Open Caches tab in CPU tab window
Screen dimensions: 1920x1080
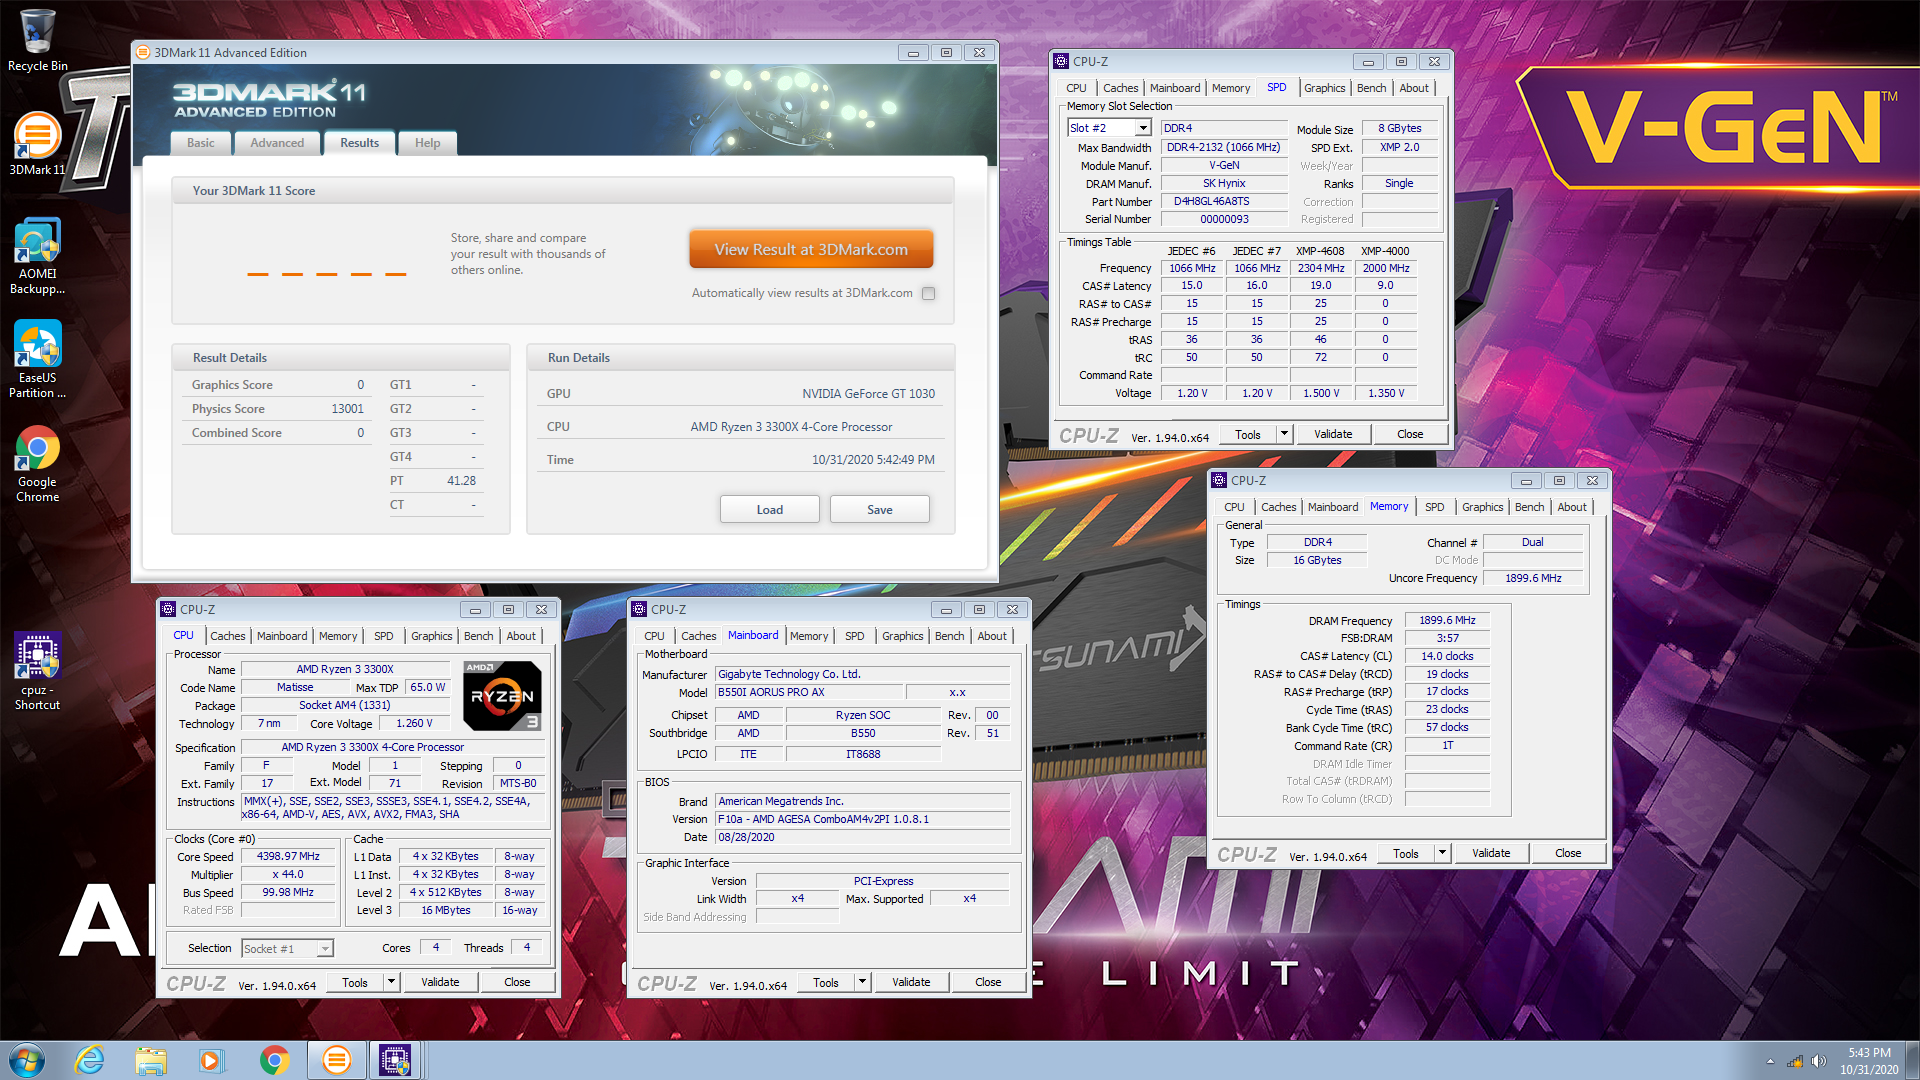tap(227, 636)
